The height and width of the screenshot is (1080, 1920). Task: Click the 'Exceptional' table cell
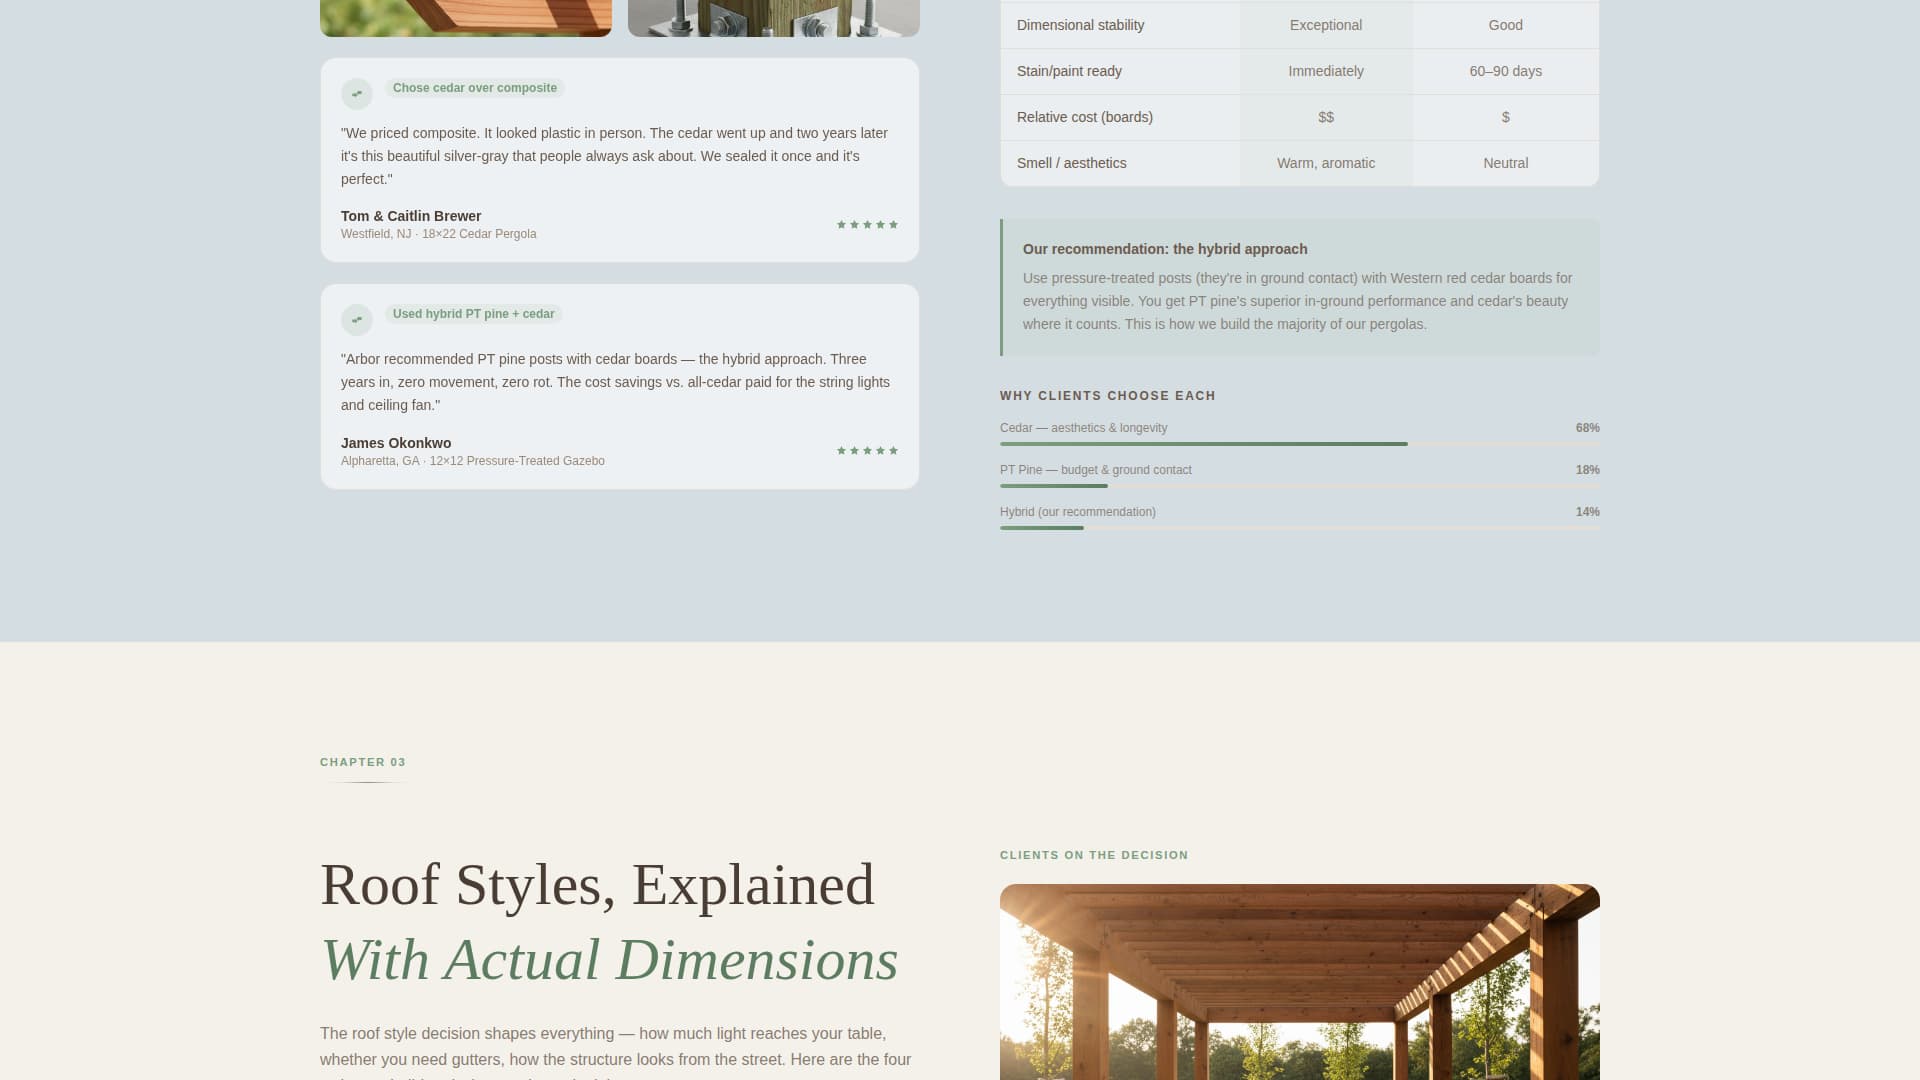coord(1326,25)
